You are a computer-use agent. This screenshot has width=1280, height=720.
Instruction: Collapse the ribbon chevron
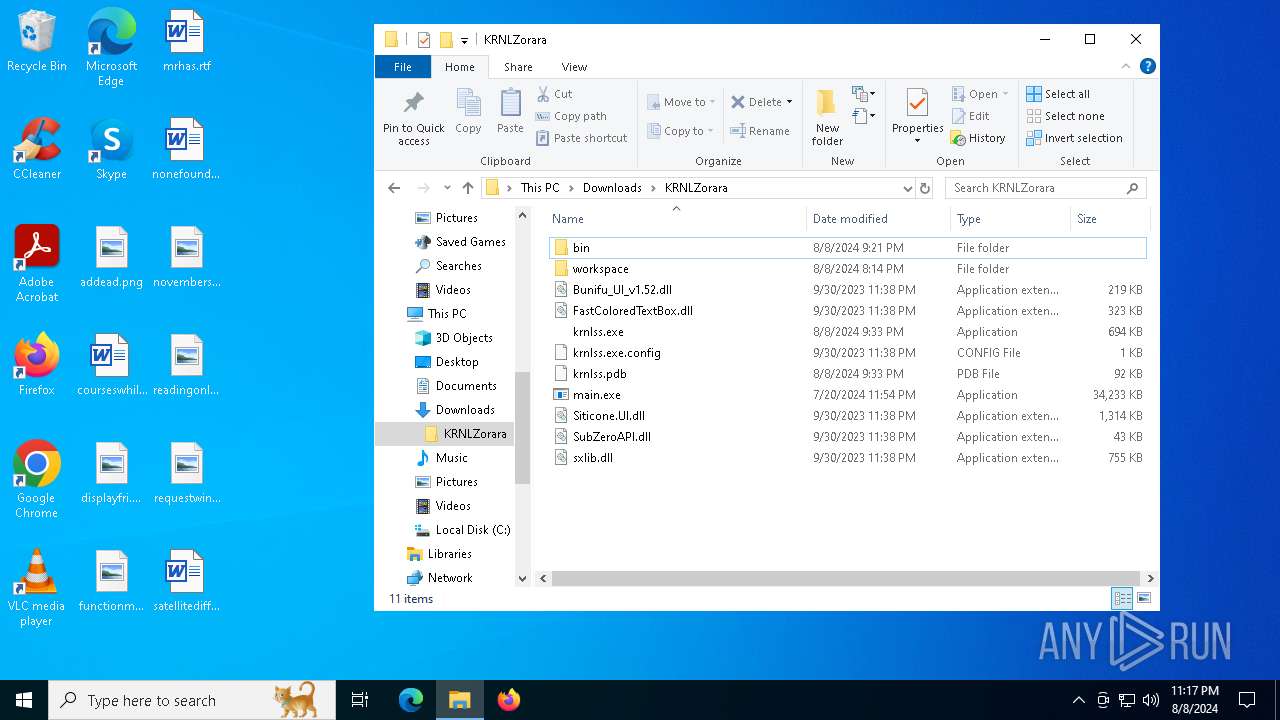click(1126, 66)
